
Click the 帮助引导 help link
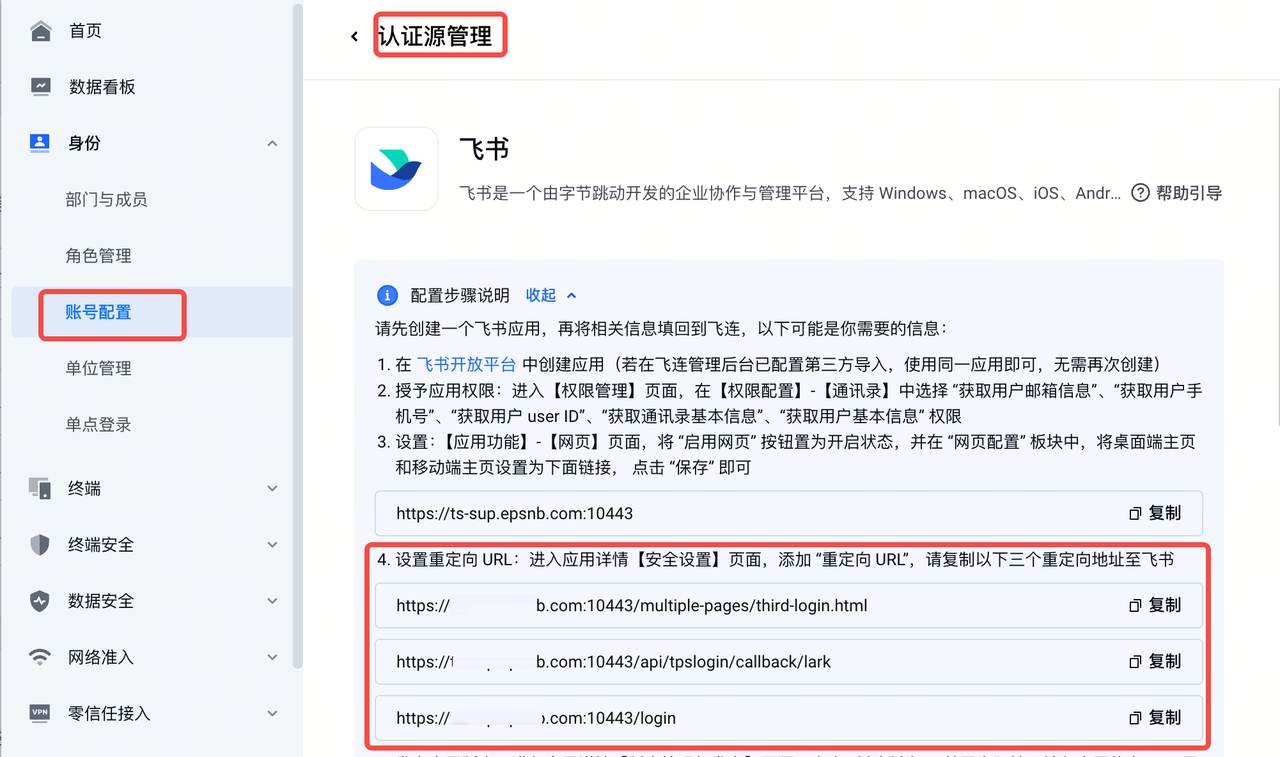(1189, 193)
